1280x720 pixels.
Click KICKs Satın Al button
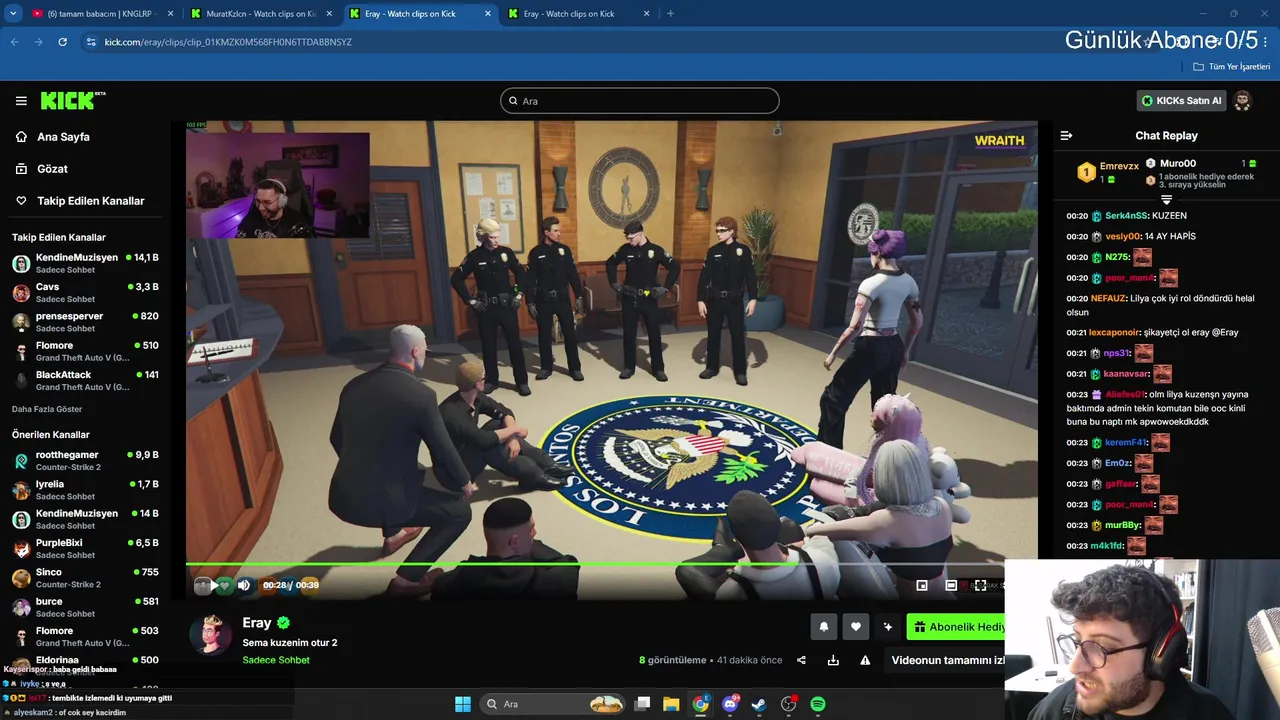[x=1181, y=101]
